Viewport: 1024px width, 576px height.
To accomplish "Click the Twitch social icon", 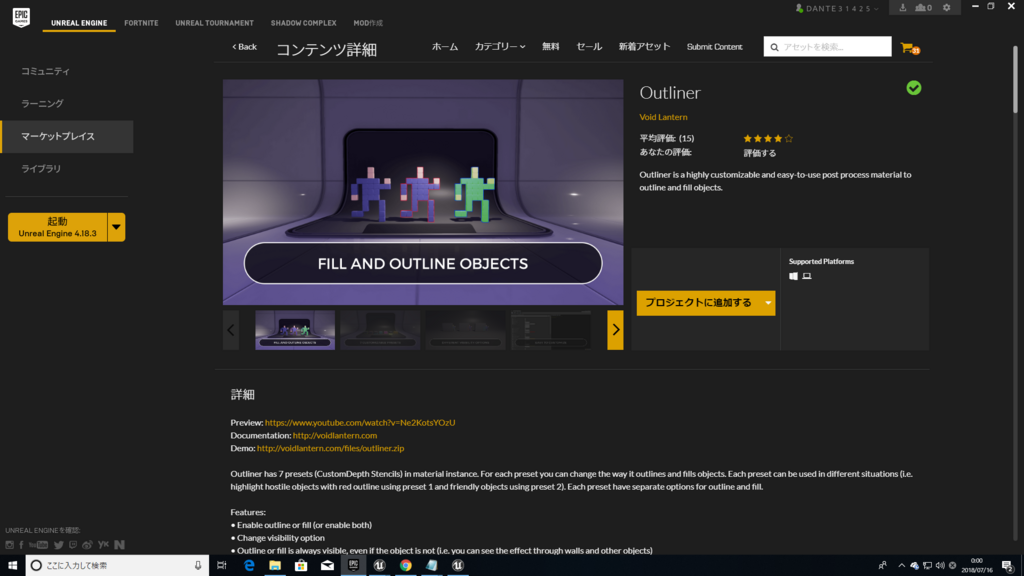I will pos(73,544).
